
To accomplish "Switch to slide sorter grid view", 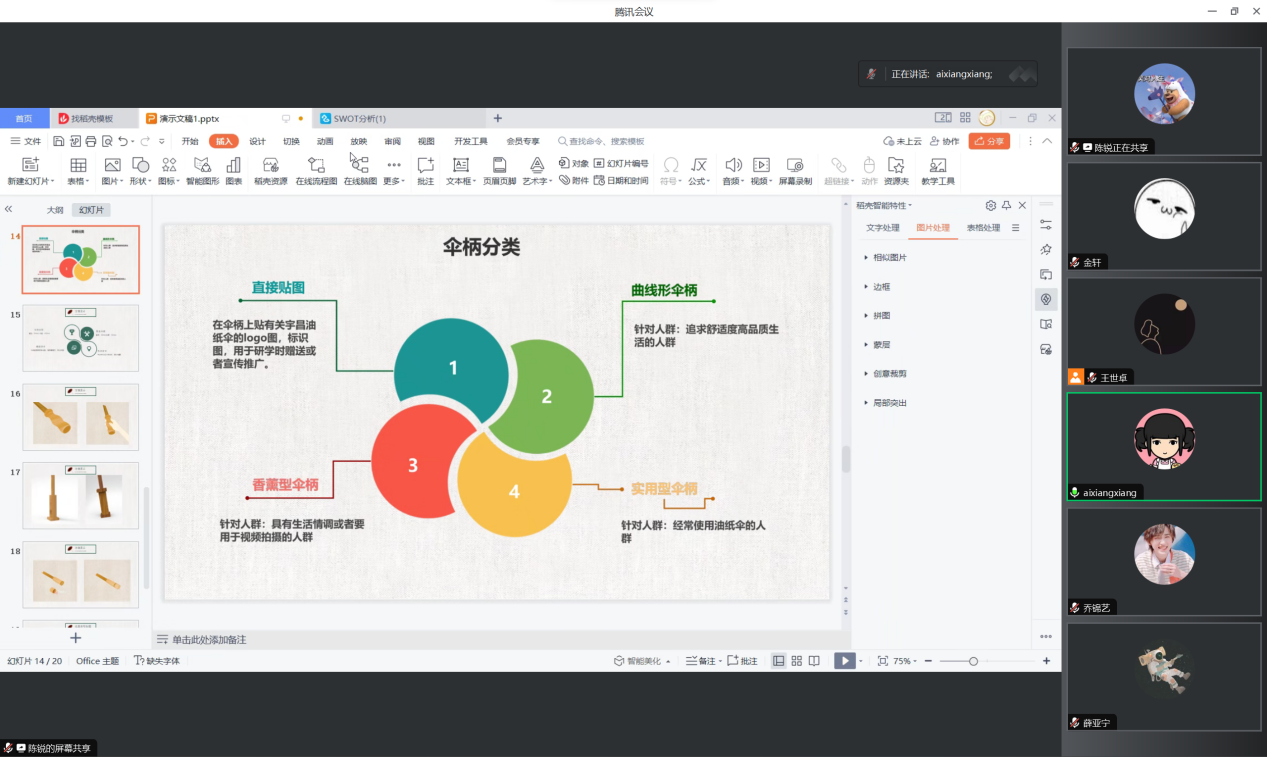I will [x=796, y=661].
